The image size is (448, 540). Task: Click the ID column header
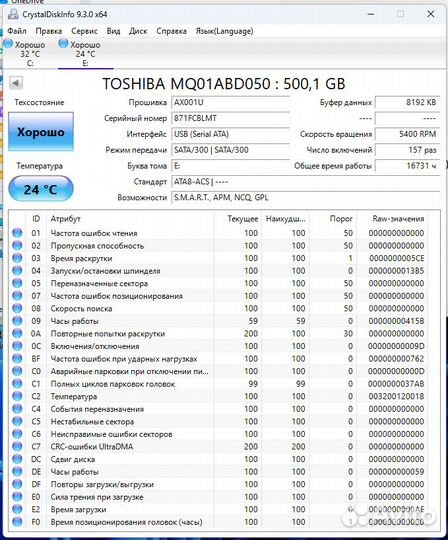pyautogui.click(x=36, y=219)
